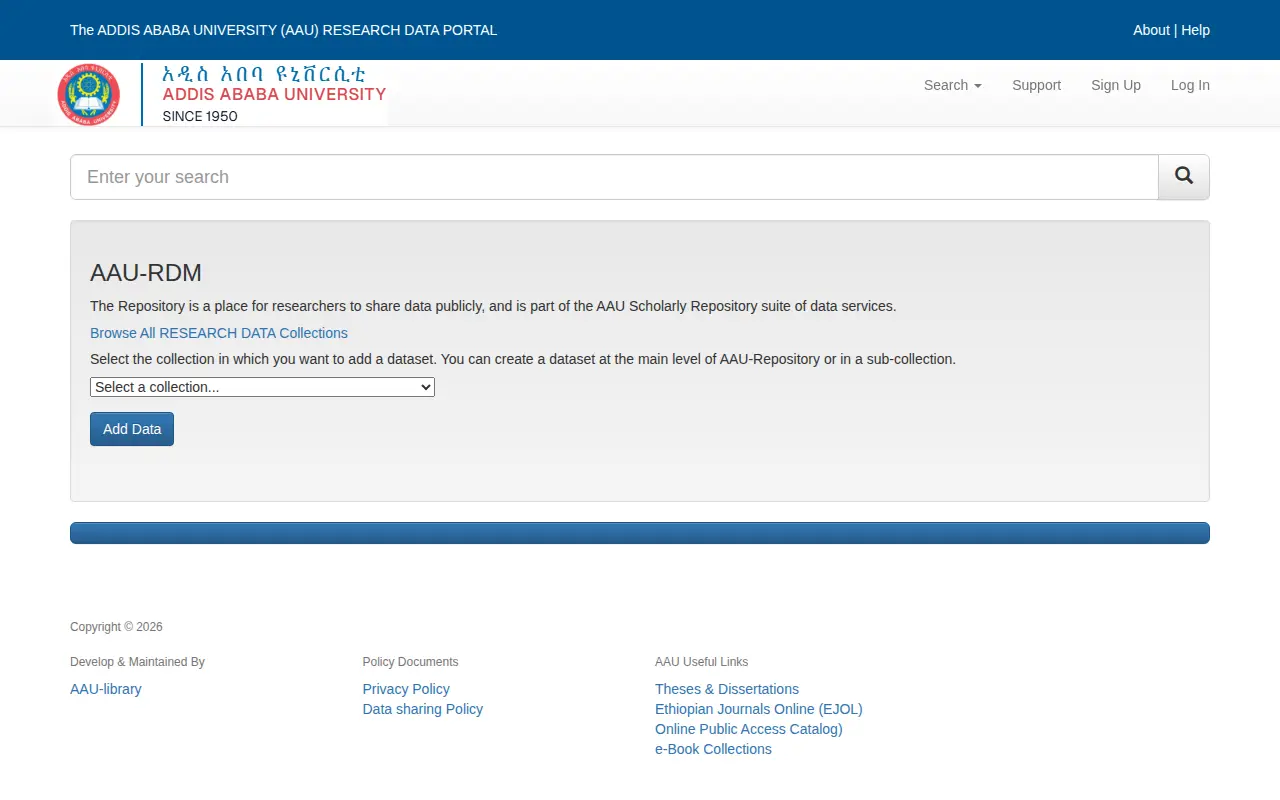Open the About link in header

[1151, 30]
